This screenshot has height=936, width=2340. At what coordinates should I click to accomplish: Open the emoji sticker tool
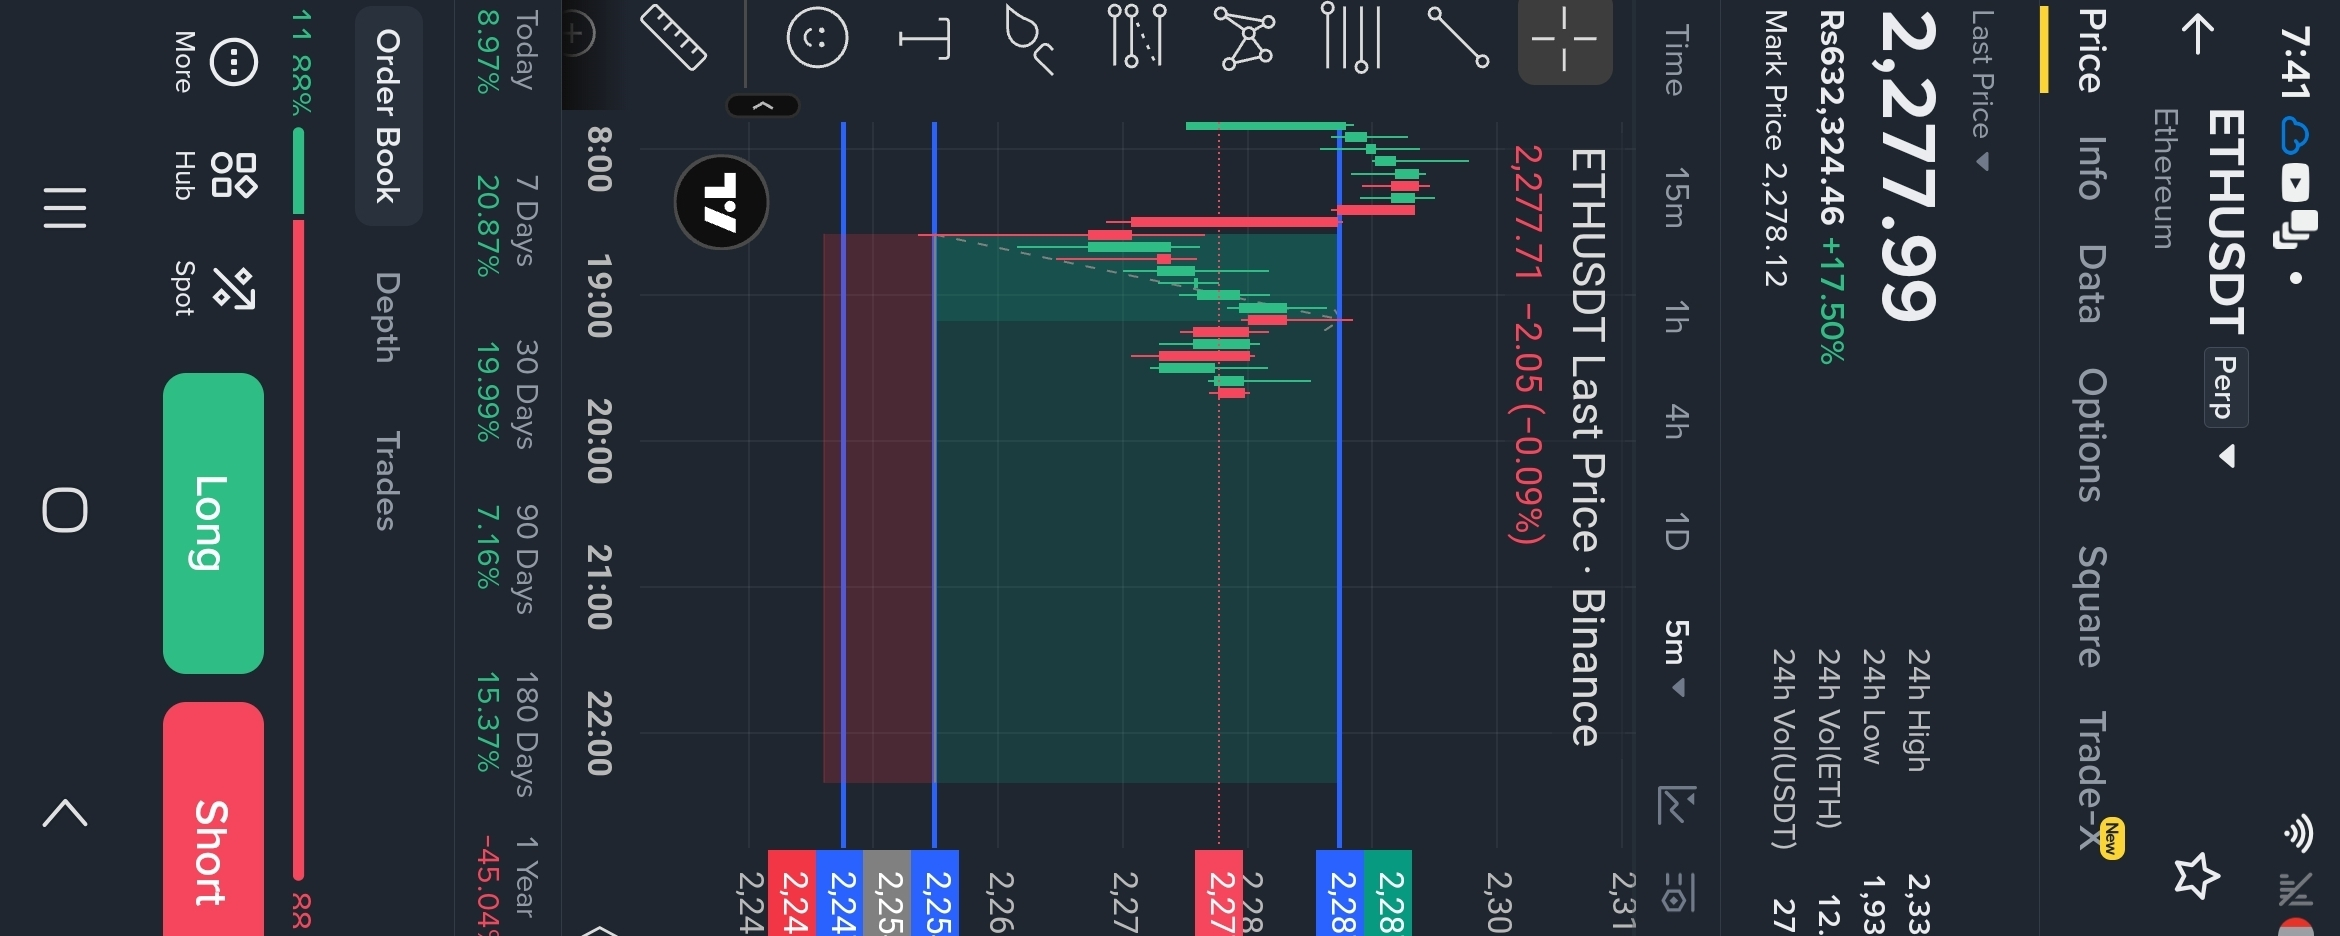pyautogui.click(x=817, y=38)
